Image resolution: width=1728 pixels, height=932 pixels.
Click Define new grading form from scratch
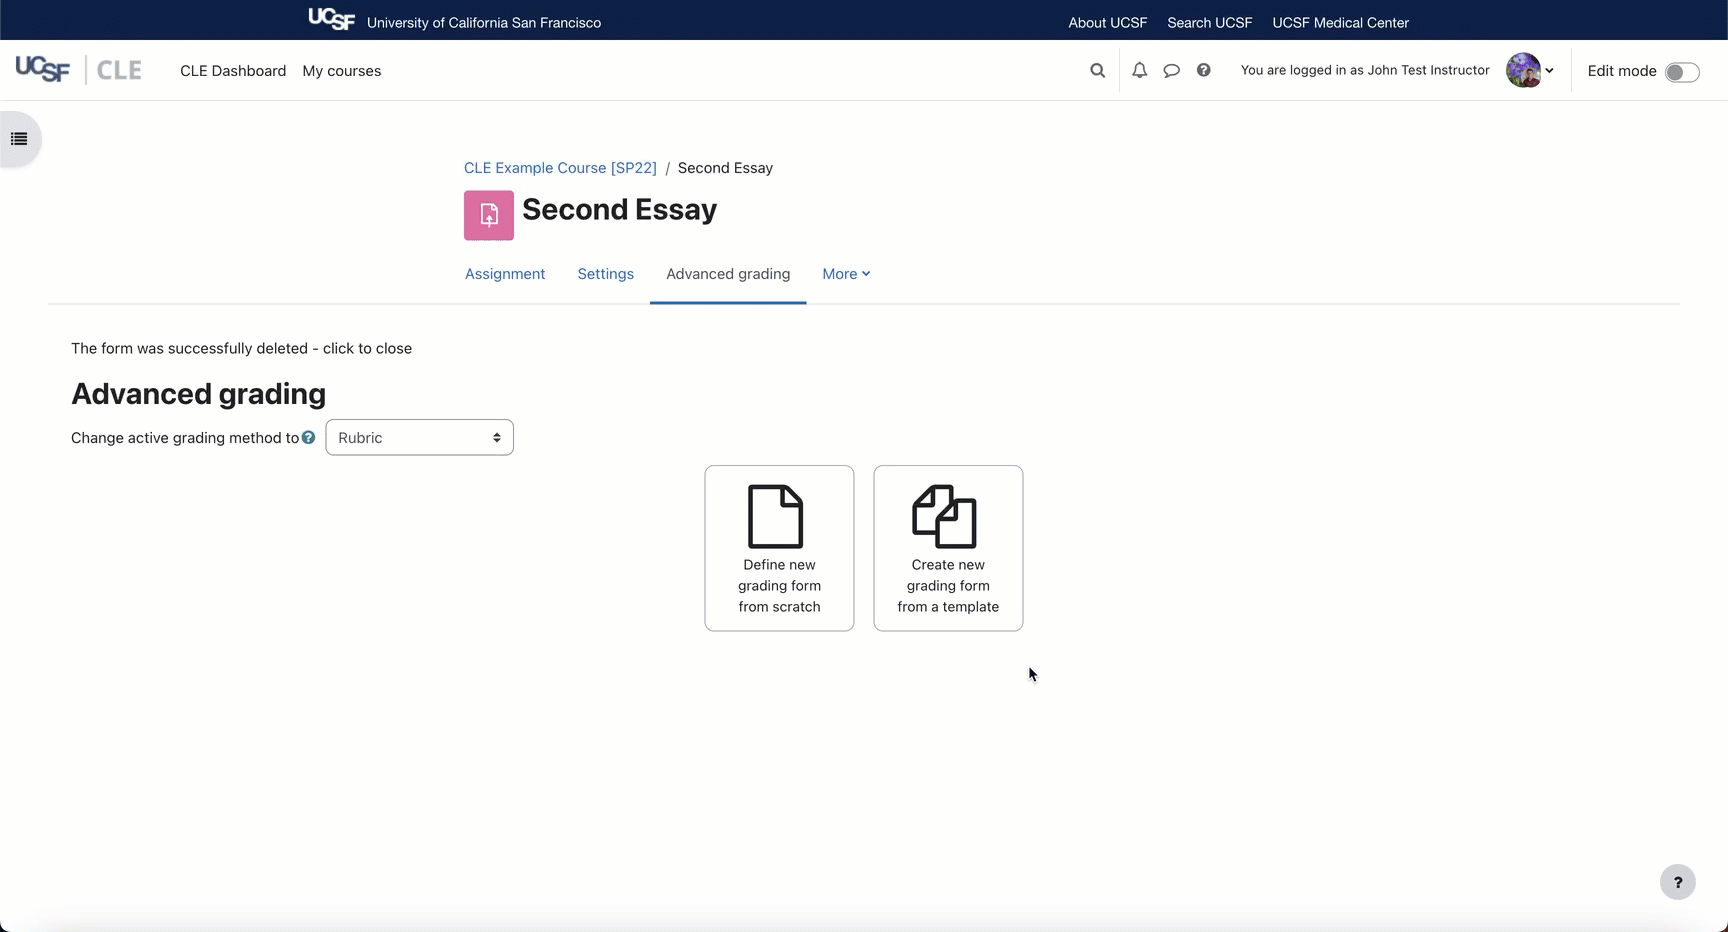779,548
